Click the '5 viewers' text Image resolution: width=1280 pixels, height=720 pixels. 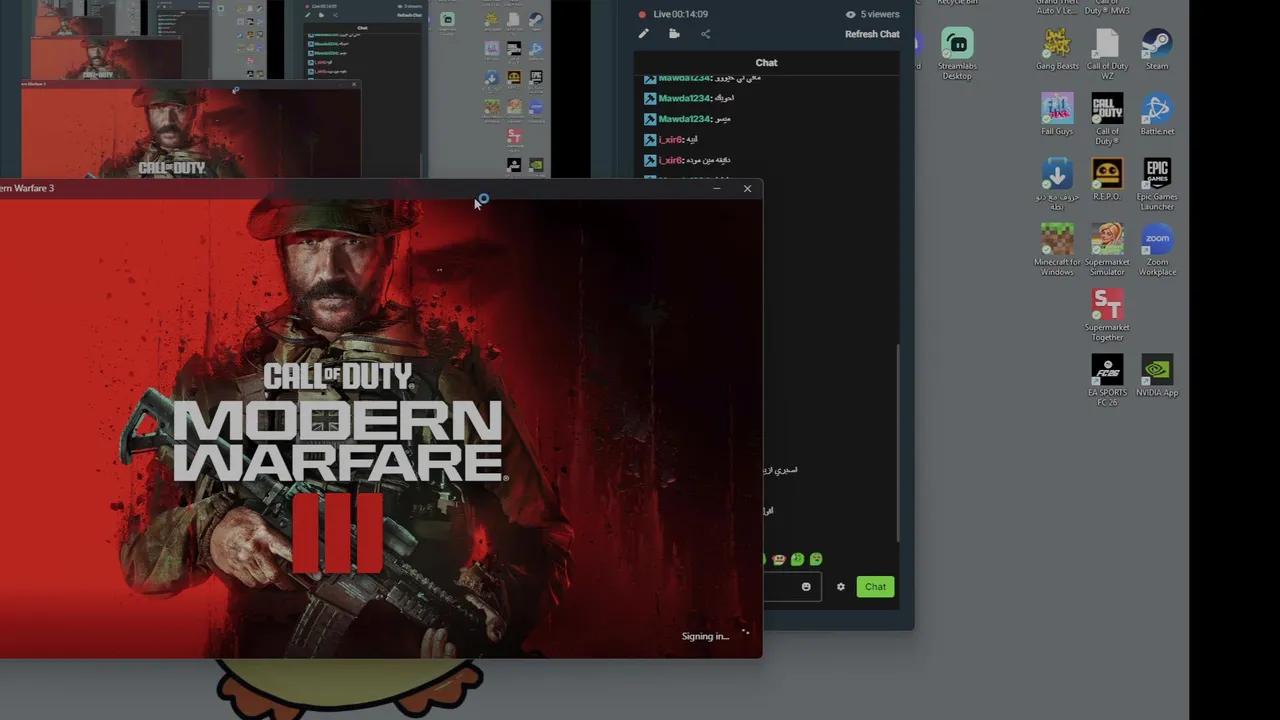click(x=880, y=14)
